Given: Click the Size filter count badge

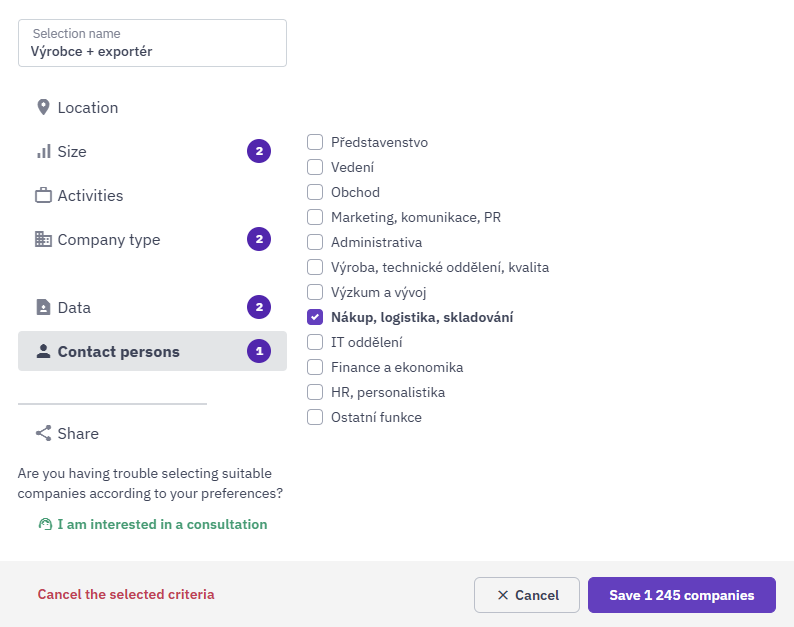Looking at the screenshot, I should [x=259, y=151].
